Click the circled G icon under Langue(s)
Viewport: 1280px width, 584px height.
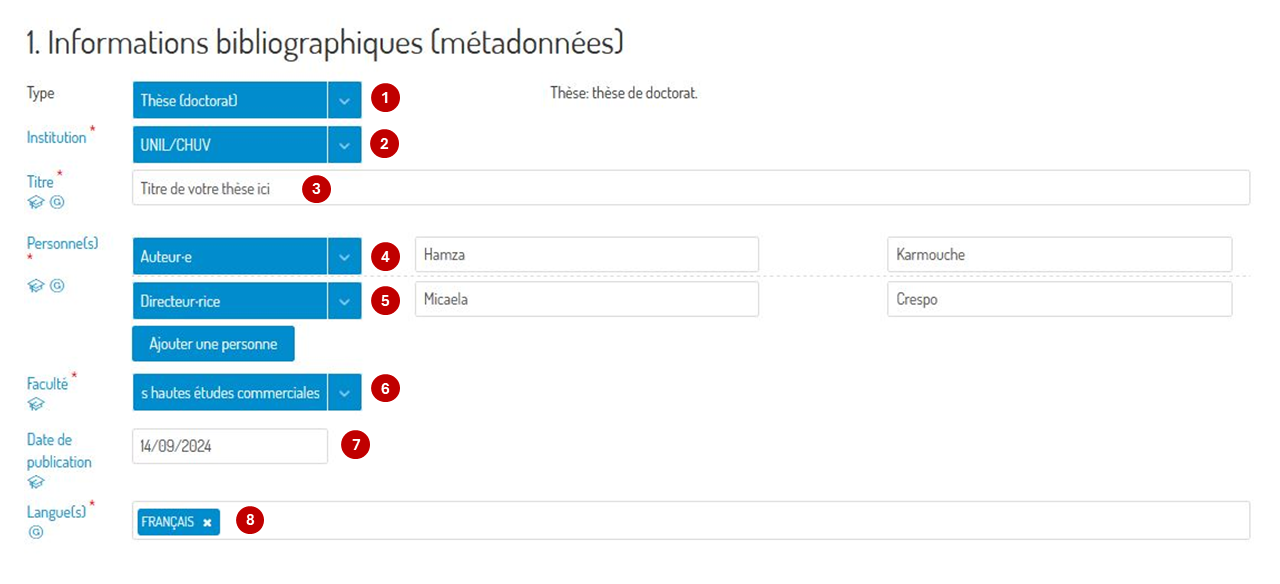[x=36, y=532]
